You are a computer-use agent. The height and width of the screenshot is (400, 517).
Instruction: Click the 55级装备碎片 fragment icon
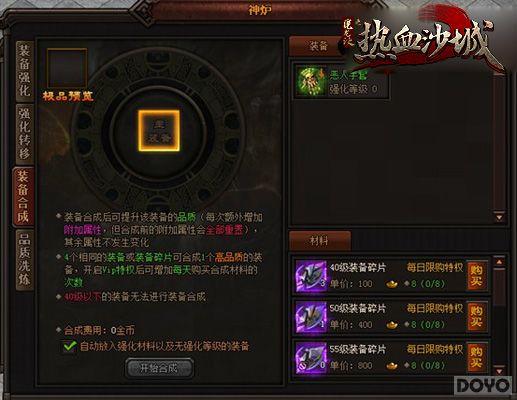point(311,358)
